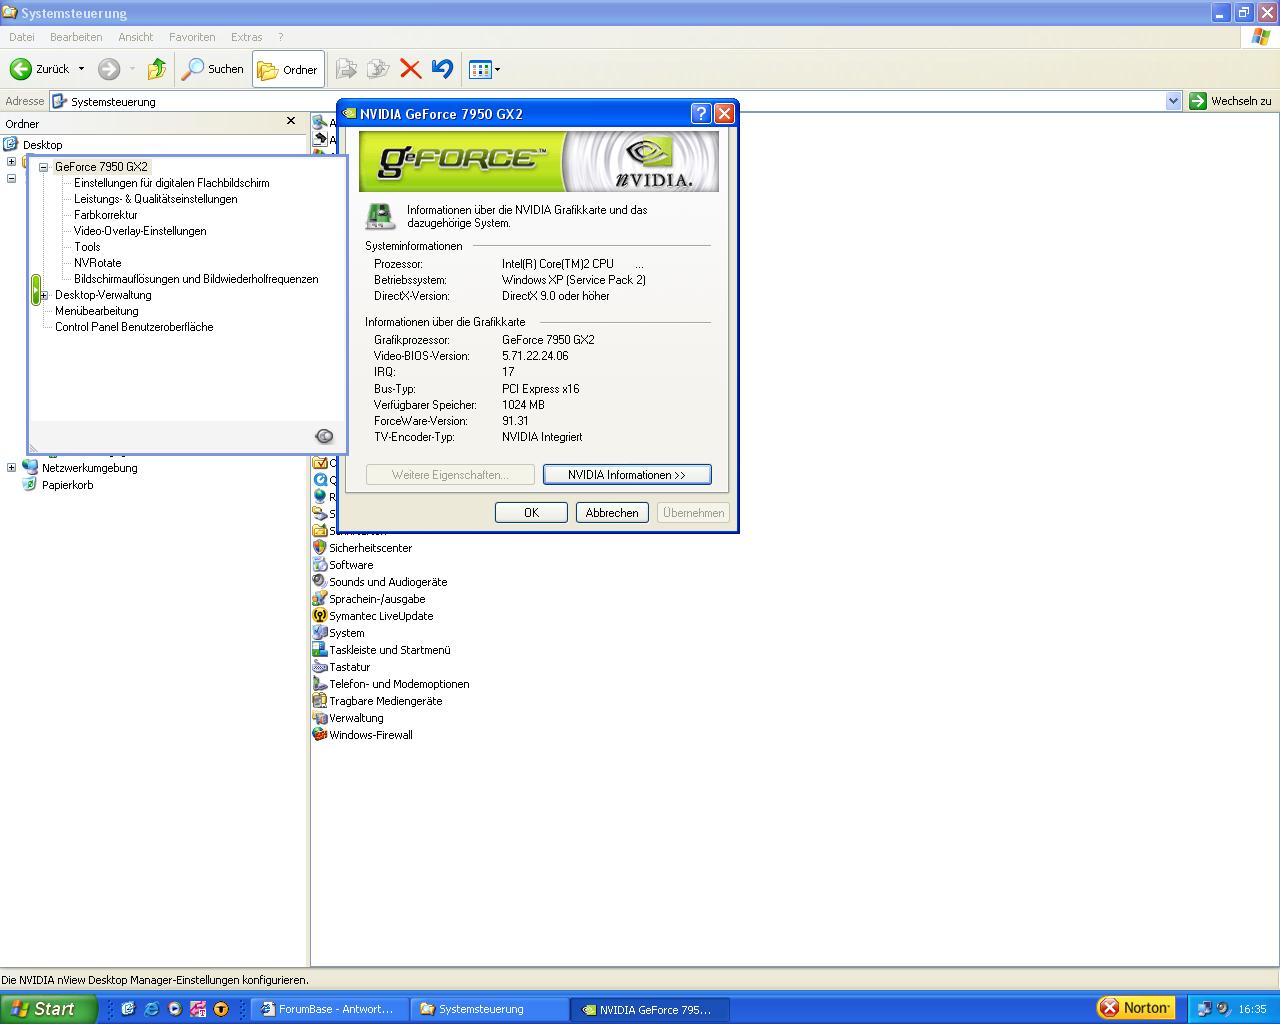Open the Windows-Firewall icon
This screenshot has width=1280, height=1024.
coord(320,735)
